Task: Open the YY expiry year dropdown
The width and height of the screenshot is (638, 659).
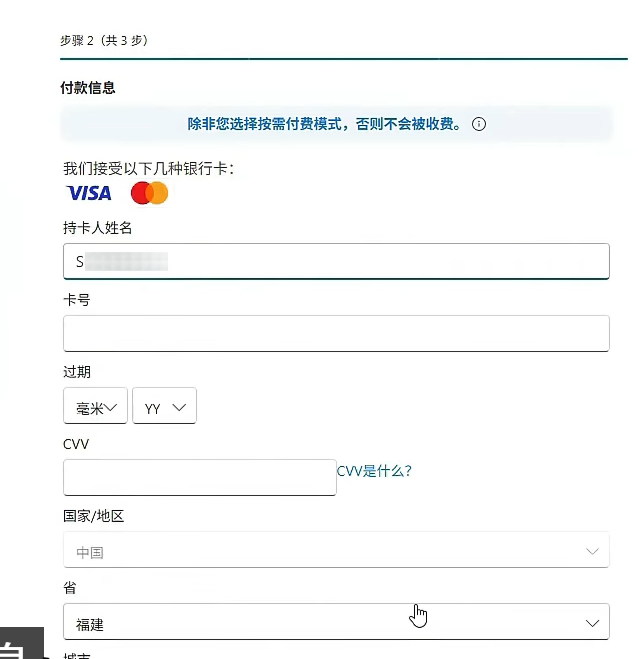Action: tap(164, 407)
